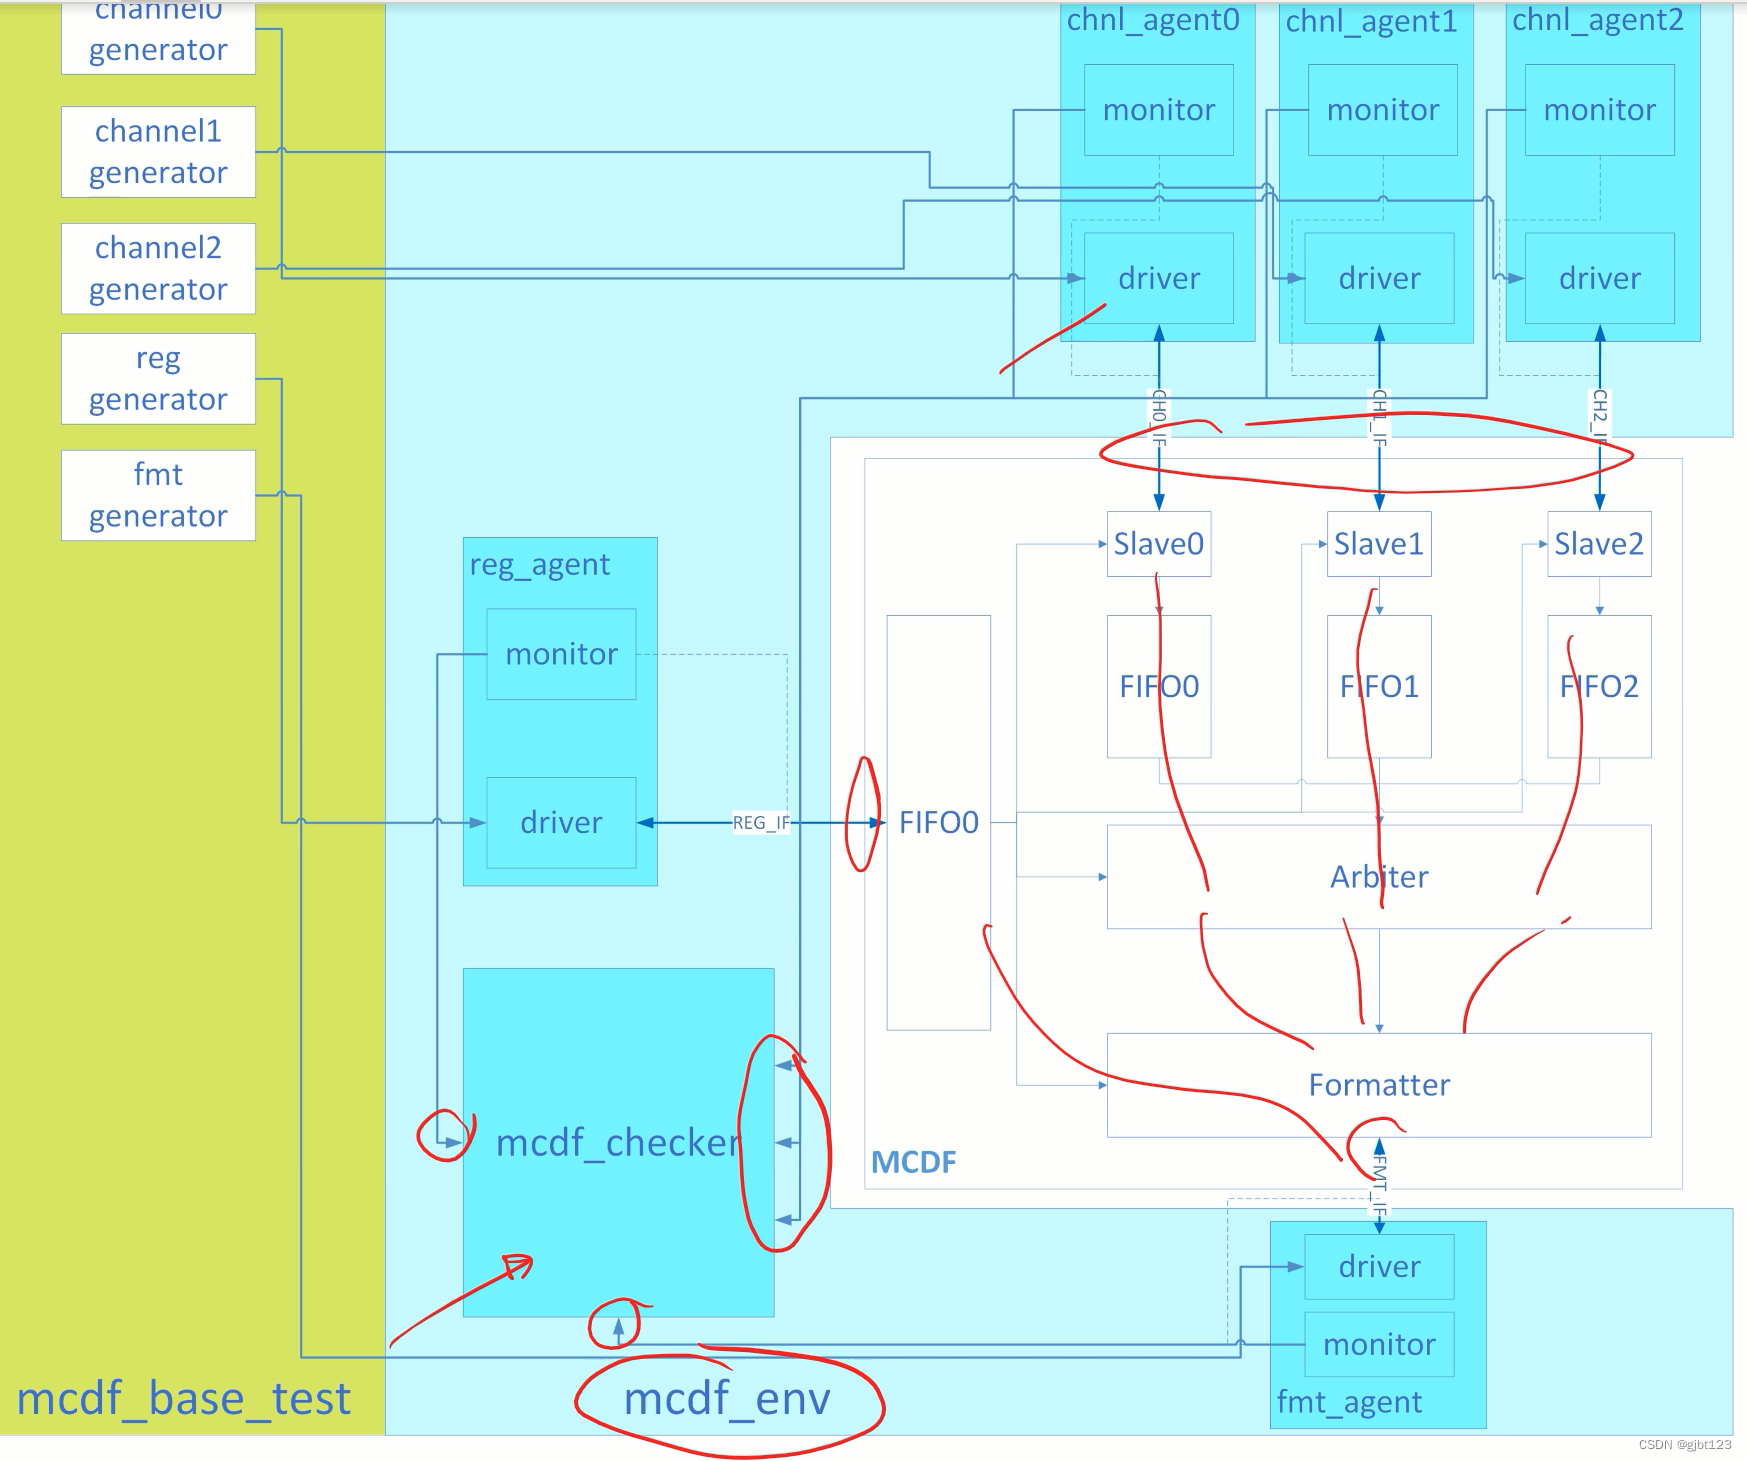This screenshot has width=1747, height=1461.
Task: Click the chnl_agent2 label
Action: click(x=1597, y=21)
